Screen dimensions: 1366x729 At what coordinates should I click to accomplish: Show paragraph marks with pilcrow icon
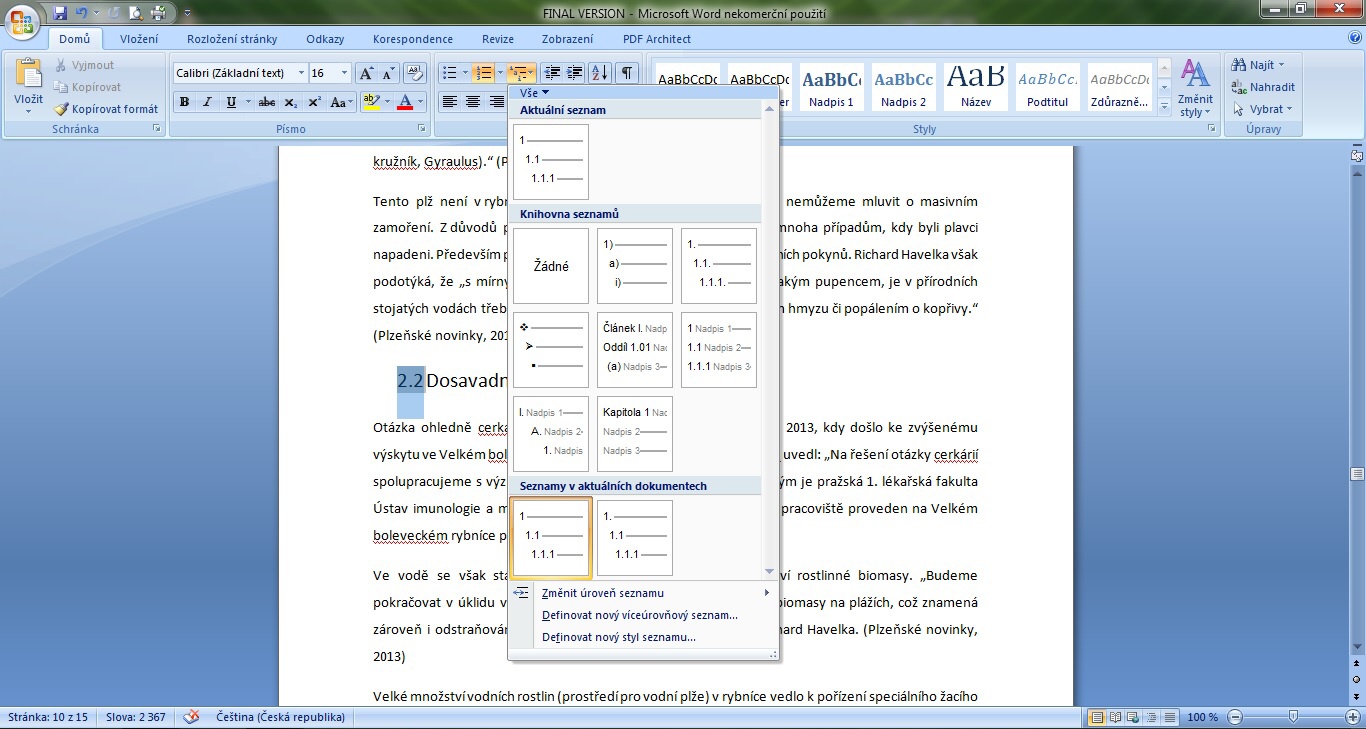pyautogui.click(x=626, y=73)
